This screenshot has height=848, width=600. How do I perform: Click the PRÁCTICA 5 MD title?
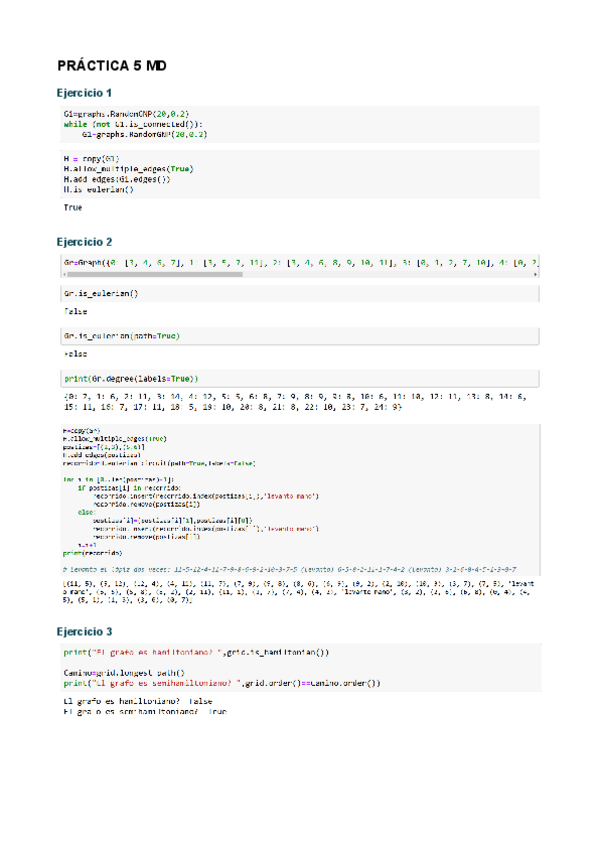(111, 66)
